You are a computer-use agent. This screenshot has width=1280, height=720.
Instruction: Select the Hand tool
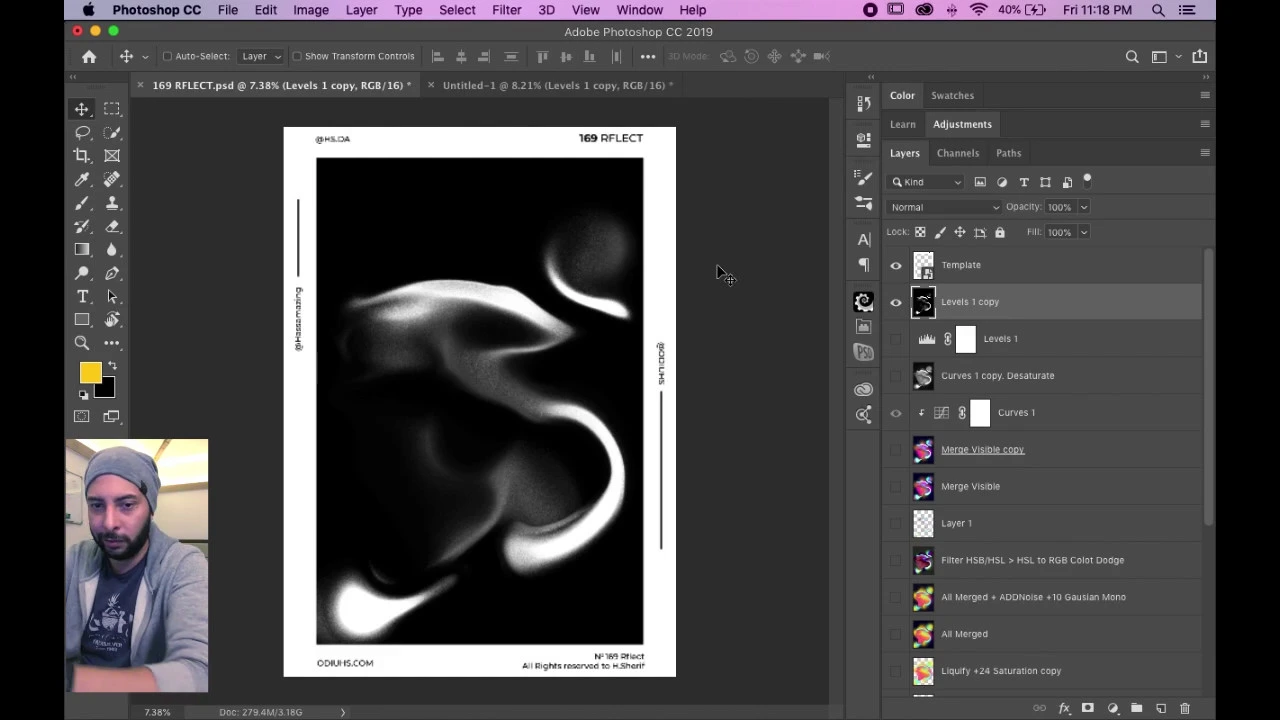(112, 320)
